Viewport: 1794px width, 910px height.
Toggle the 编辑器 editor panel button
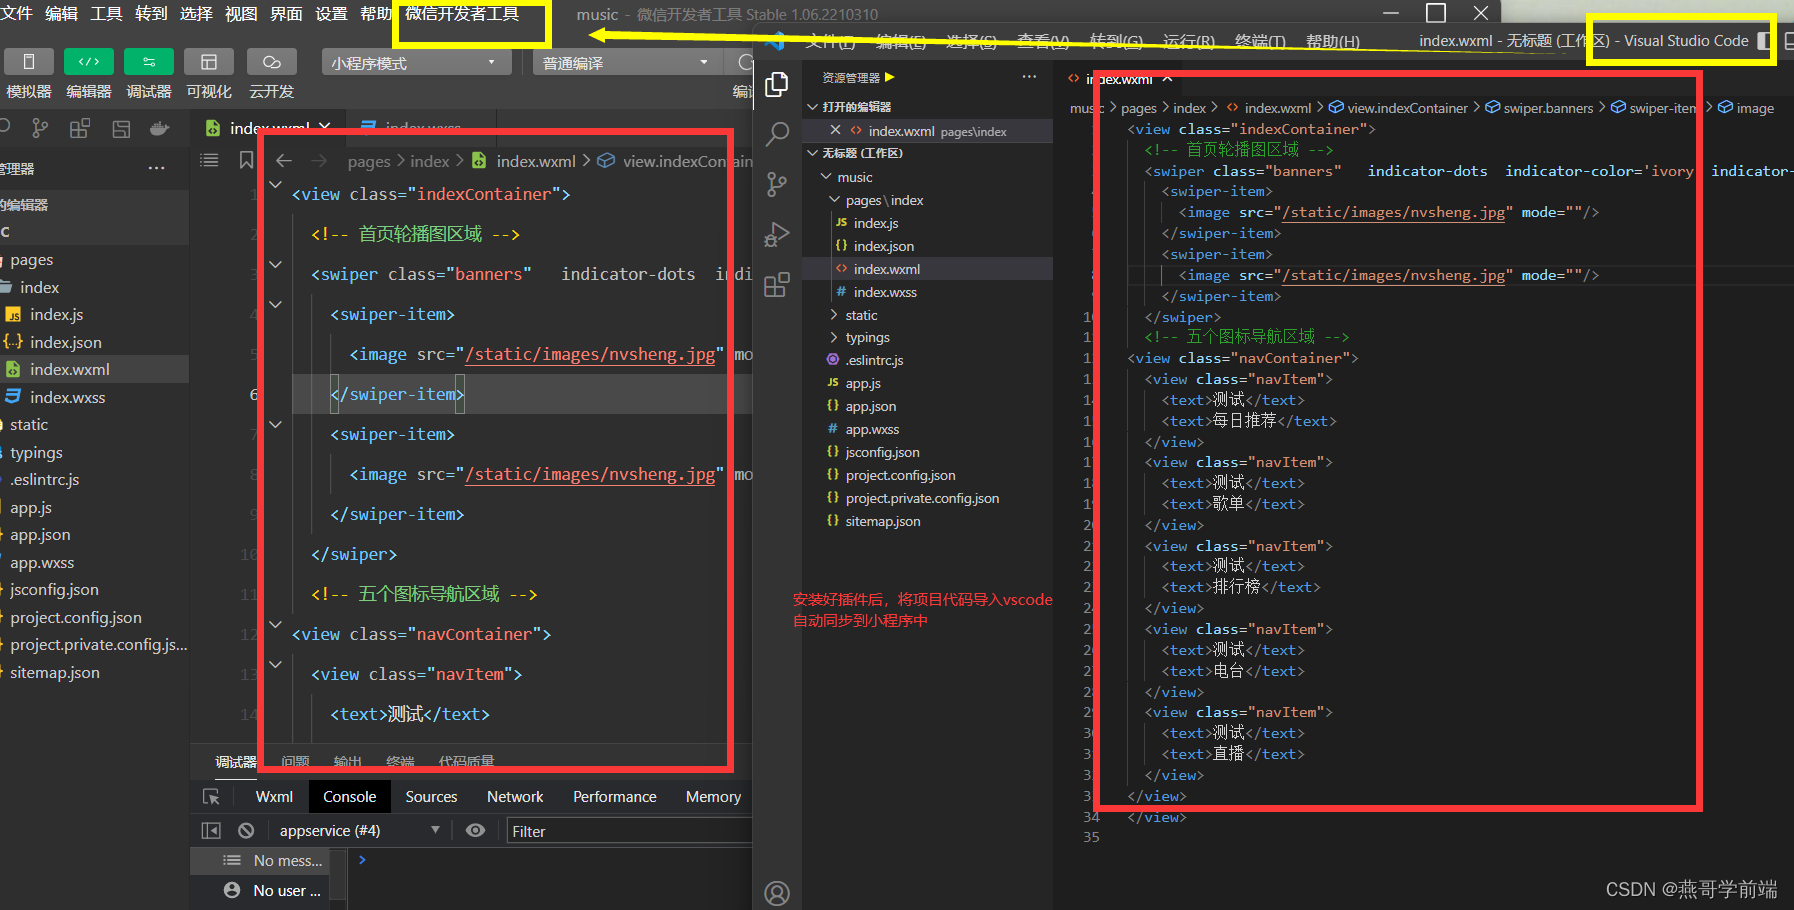89,62
